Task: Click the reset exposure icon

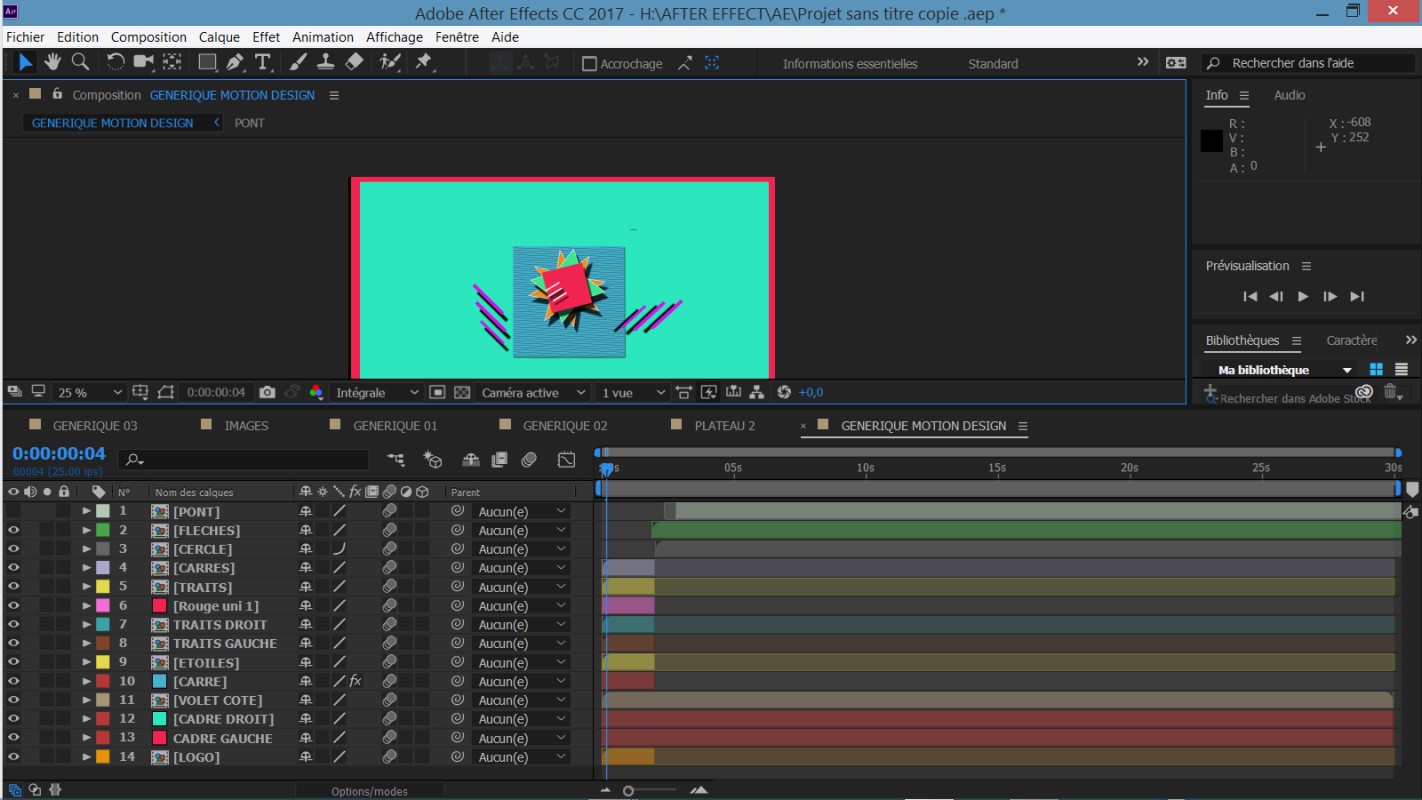Action: pyautogui.click(x=784, y=392)
